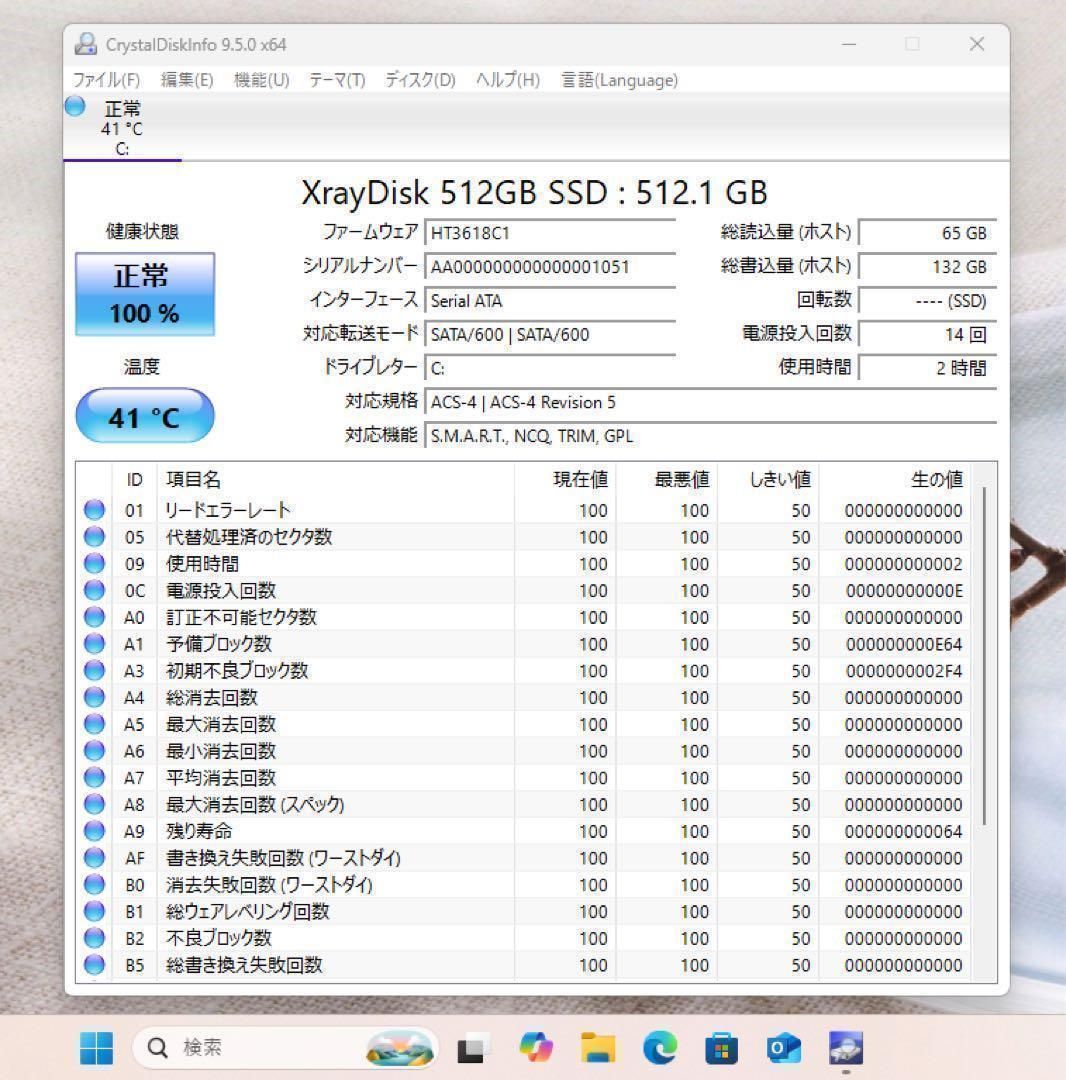Open the ヘルプ menu
Viewport: 1066px width, 1080px height.
pos(505,80)
